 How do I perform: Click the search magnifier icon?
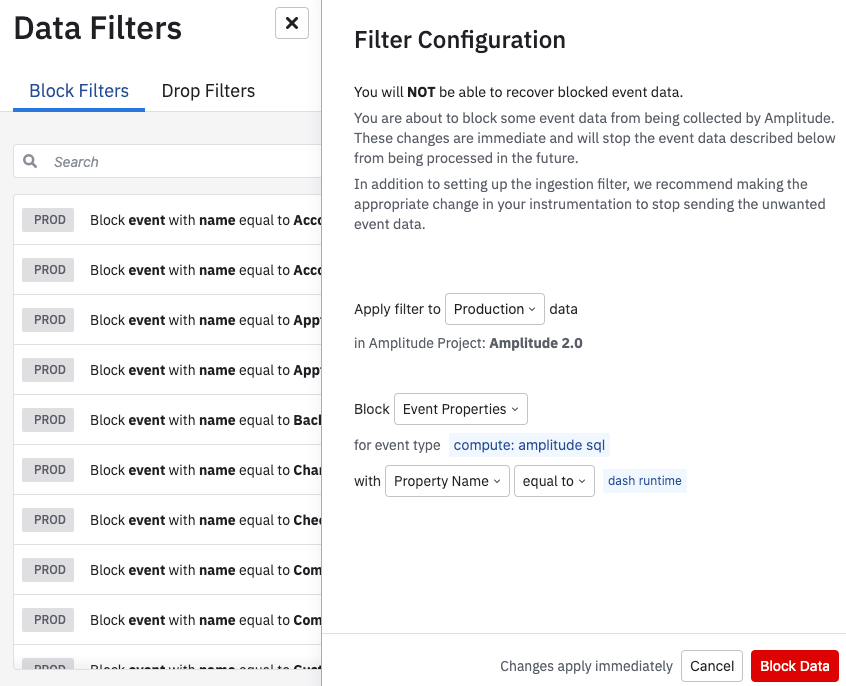30,161
